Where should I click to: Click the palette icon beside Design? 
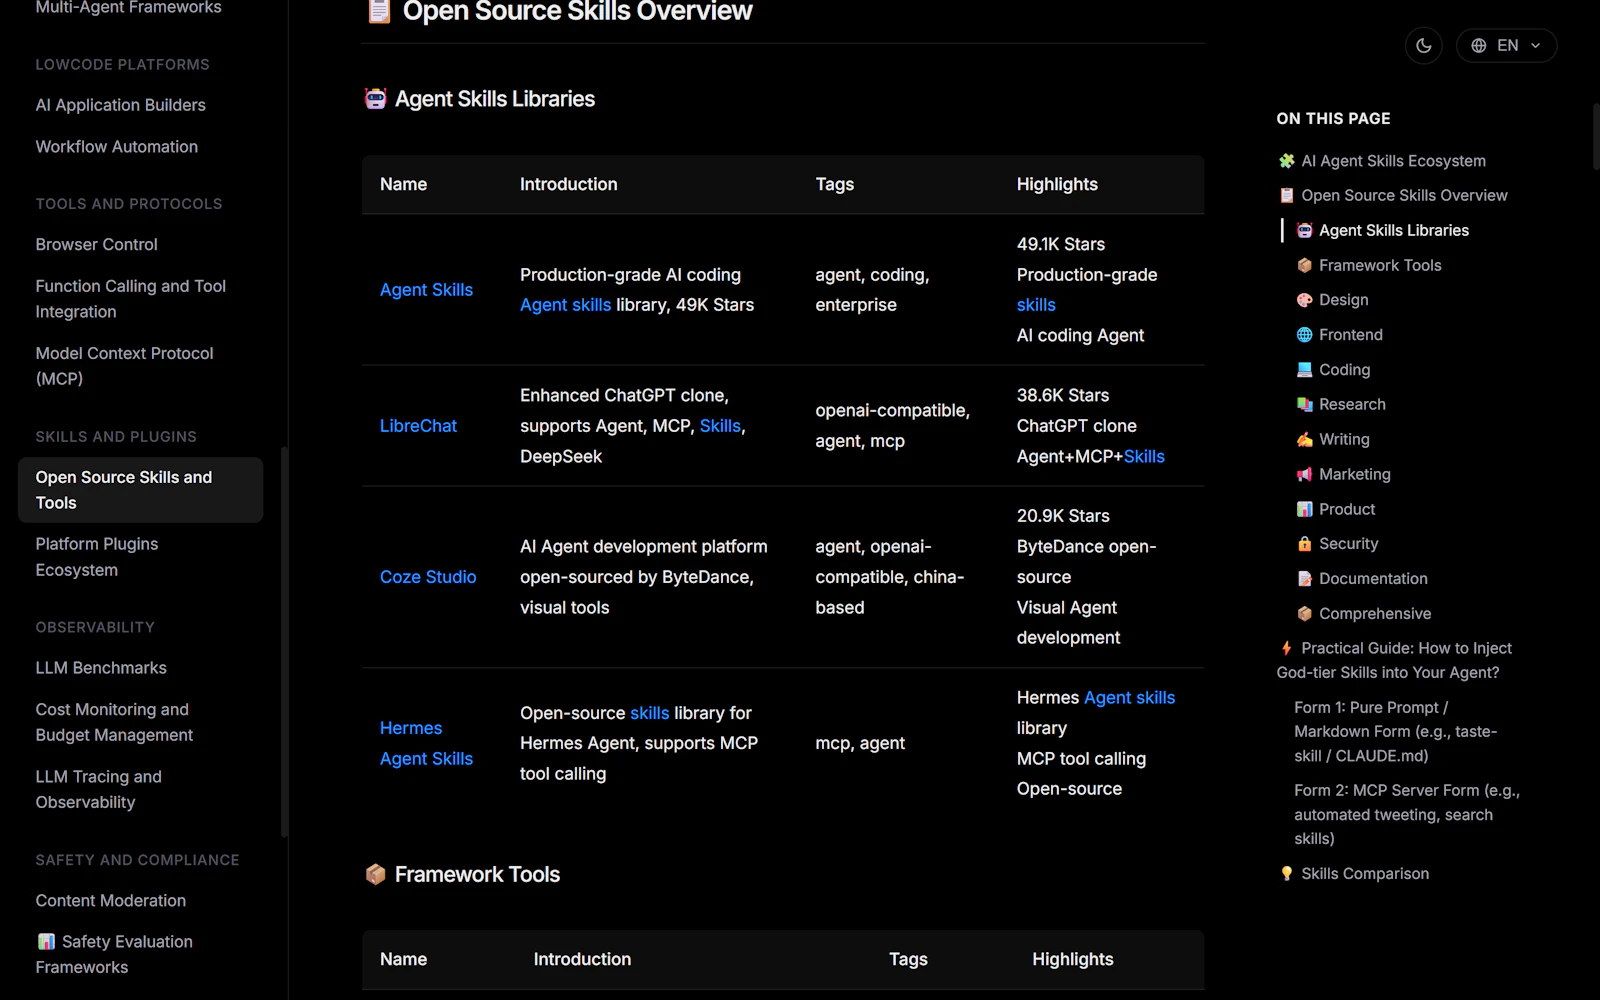(1304, 300)
